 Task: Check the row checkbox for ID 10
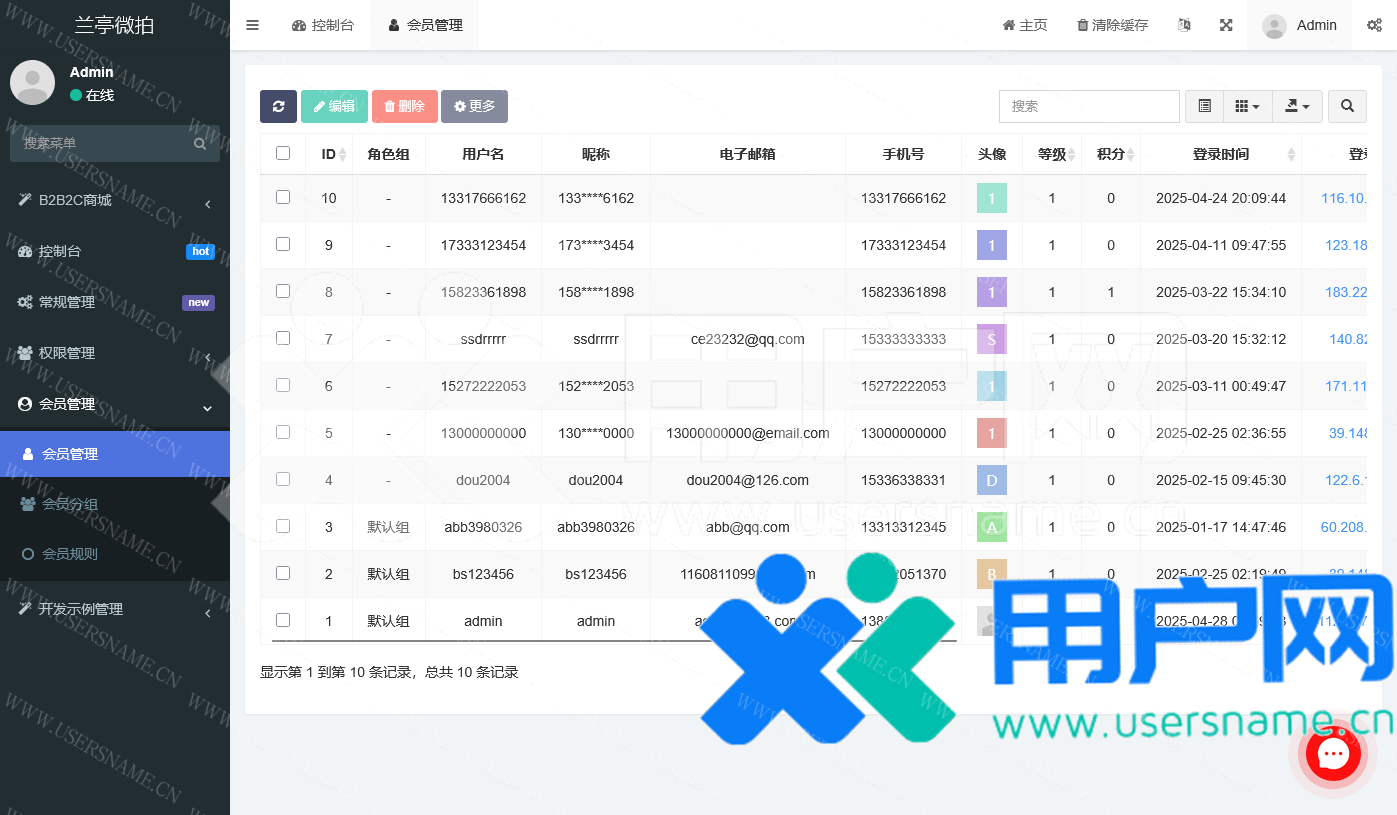tap(283, 197)
